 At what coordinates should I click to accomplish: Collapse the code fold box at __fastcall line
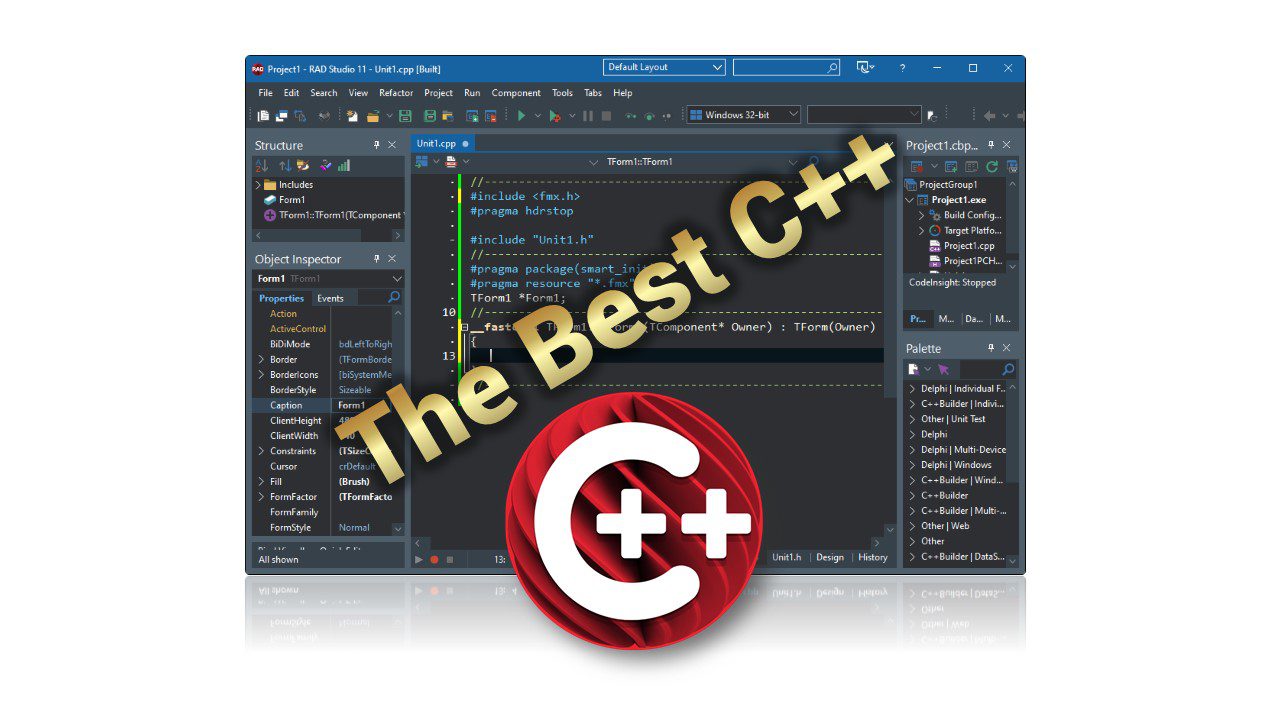pos(465,327)
